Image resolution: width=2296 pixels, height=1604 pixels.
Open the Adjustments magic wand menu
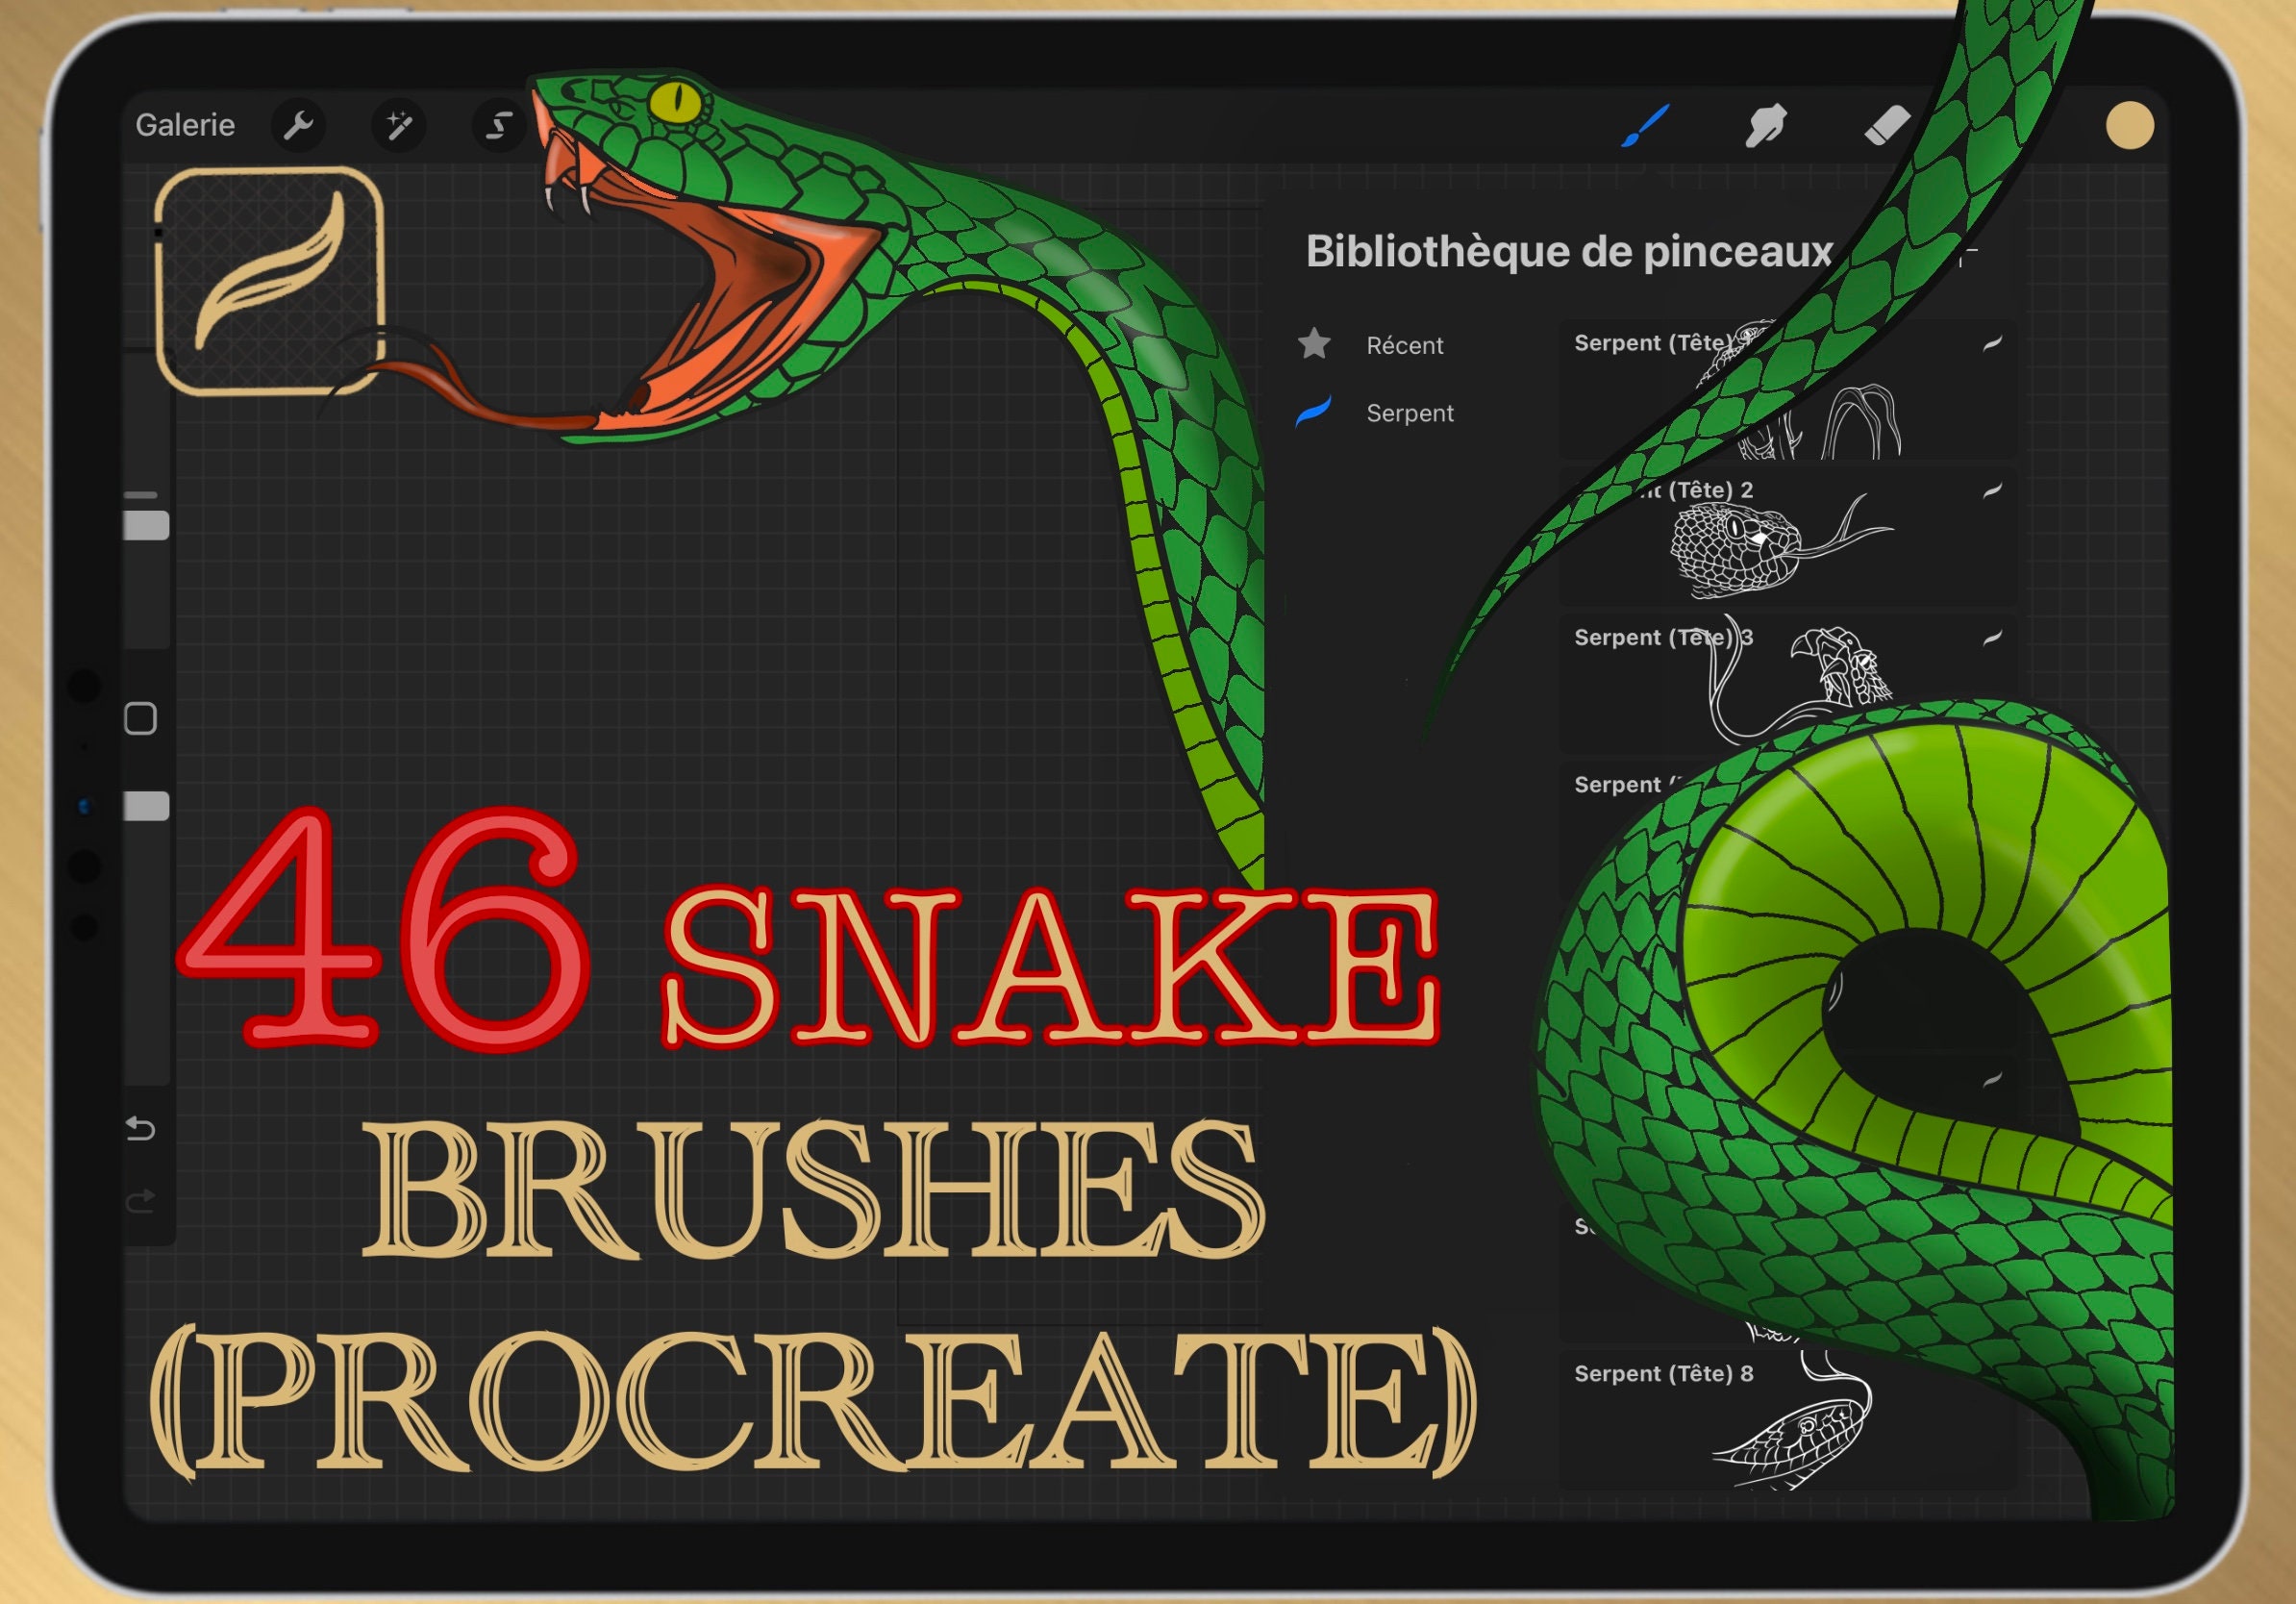tap(398, 126)
